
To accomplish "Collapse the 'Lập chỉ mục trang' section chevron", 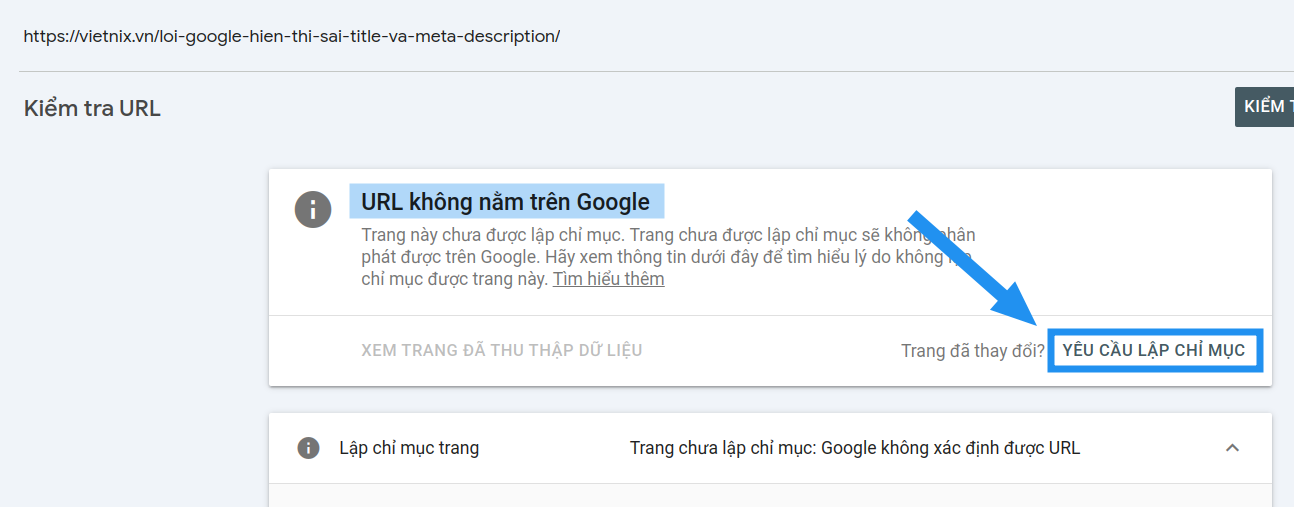I will 1232,448.
